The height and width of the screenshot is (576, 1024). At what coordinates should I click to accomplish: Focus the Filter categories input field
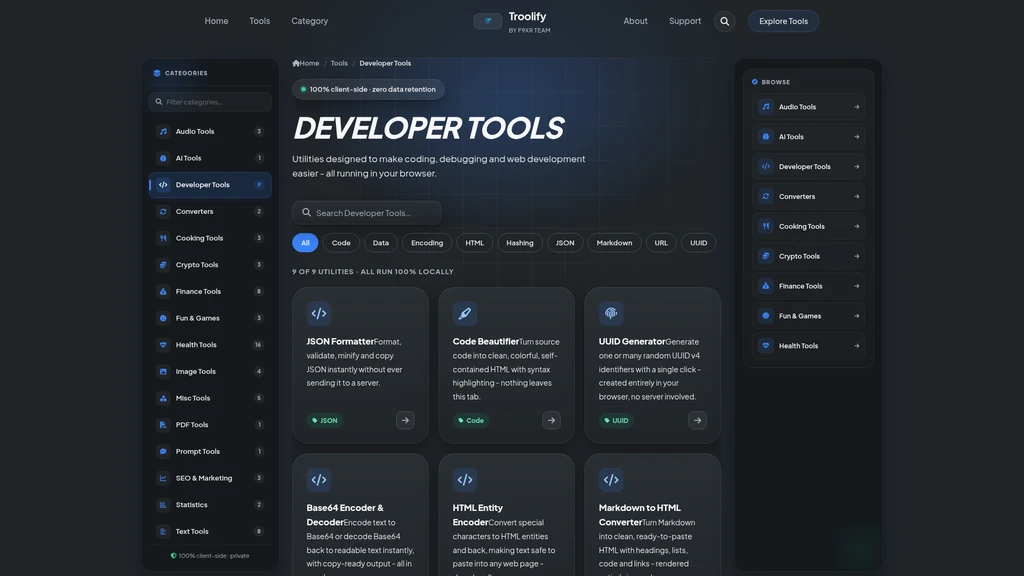[x=210, y=102]
